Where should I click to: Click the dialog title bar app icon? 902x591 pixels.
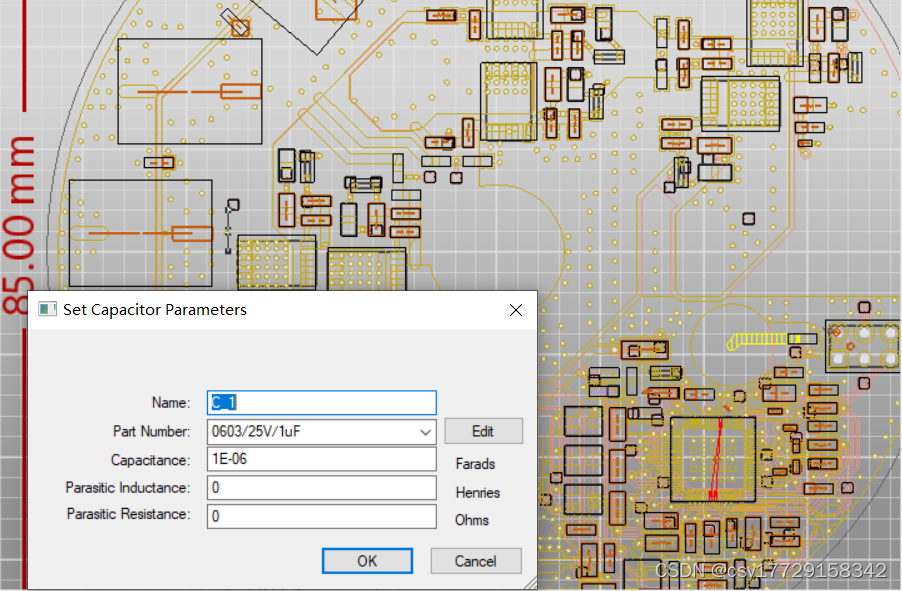click(x=47, y=310)
